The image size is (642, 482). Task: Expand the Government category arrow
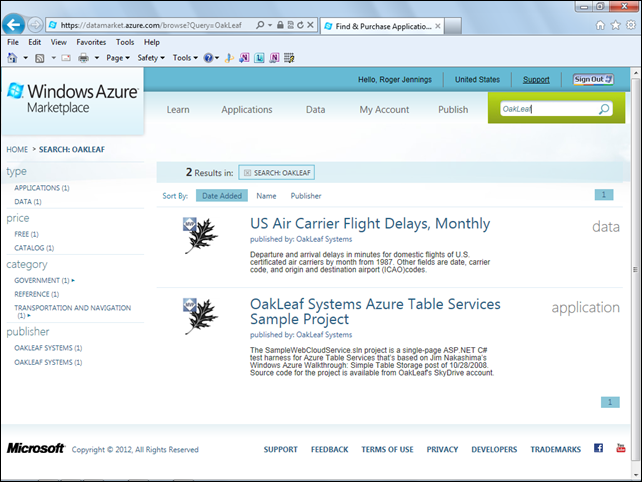(73, 281)
